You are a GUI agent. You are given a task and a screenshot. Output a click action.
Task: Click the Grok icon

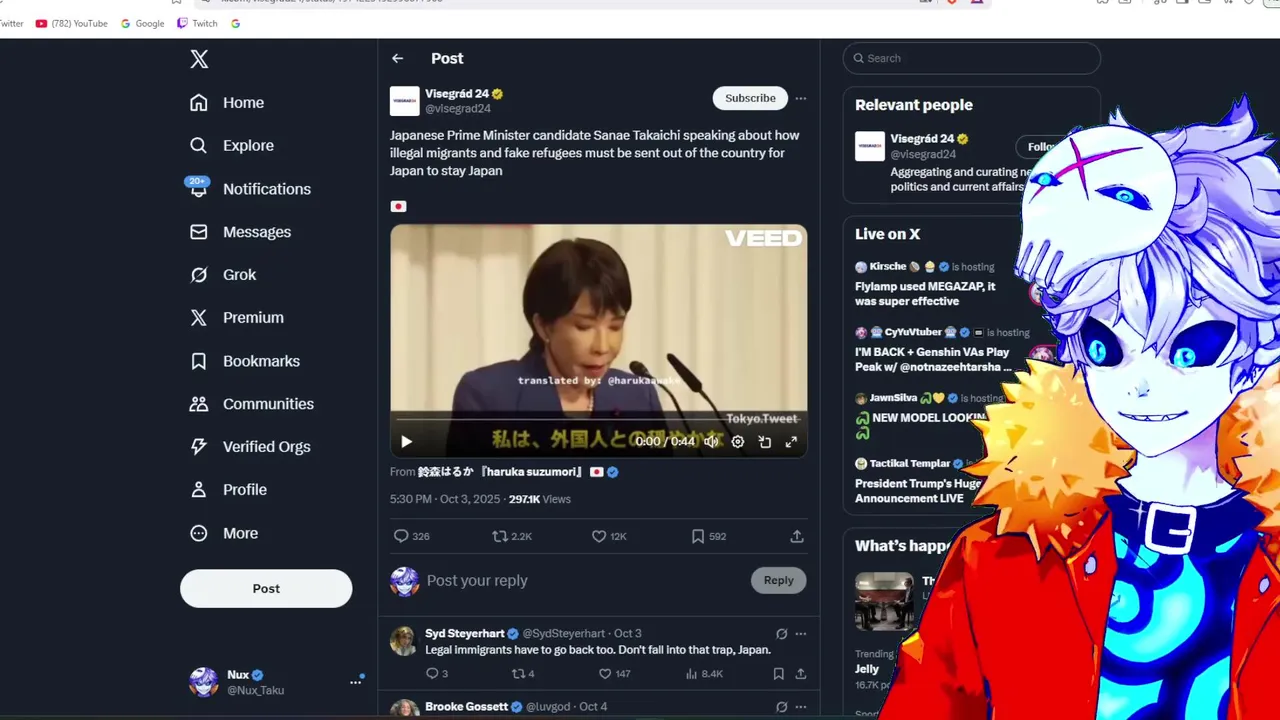coord(199,275)
